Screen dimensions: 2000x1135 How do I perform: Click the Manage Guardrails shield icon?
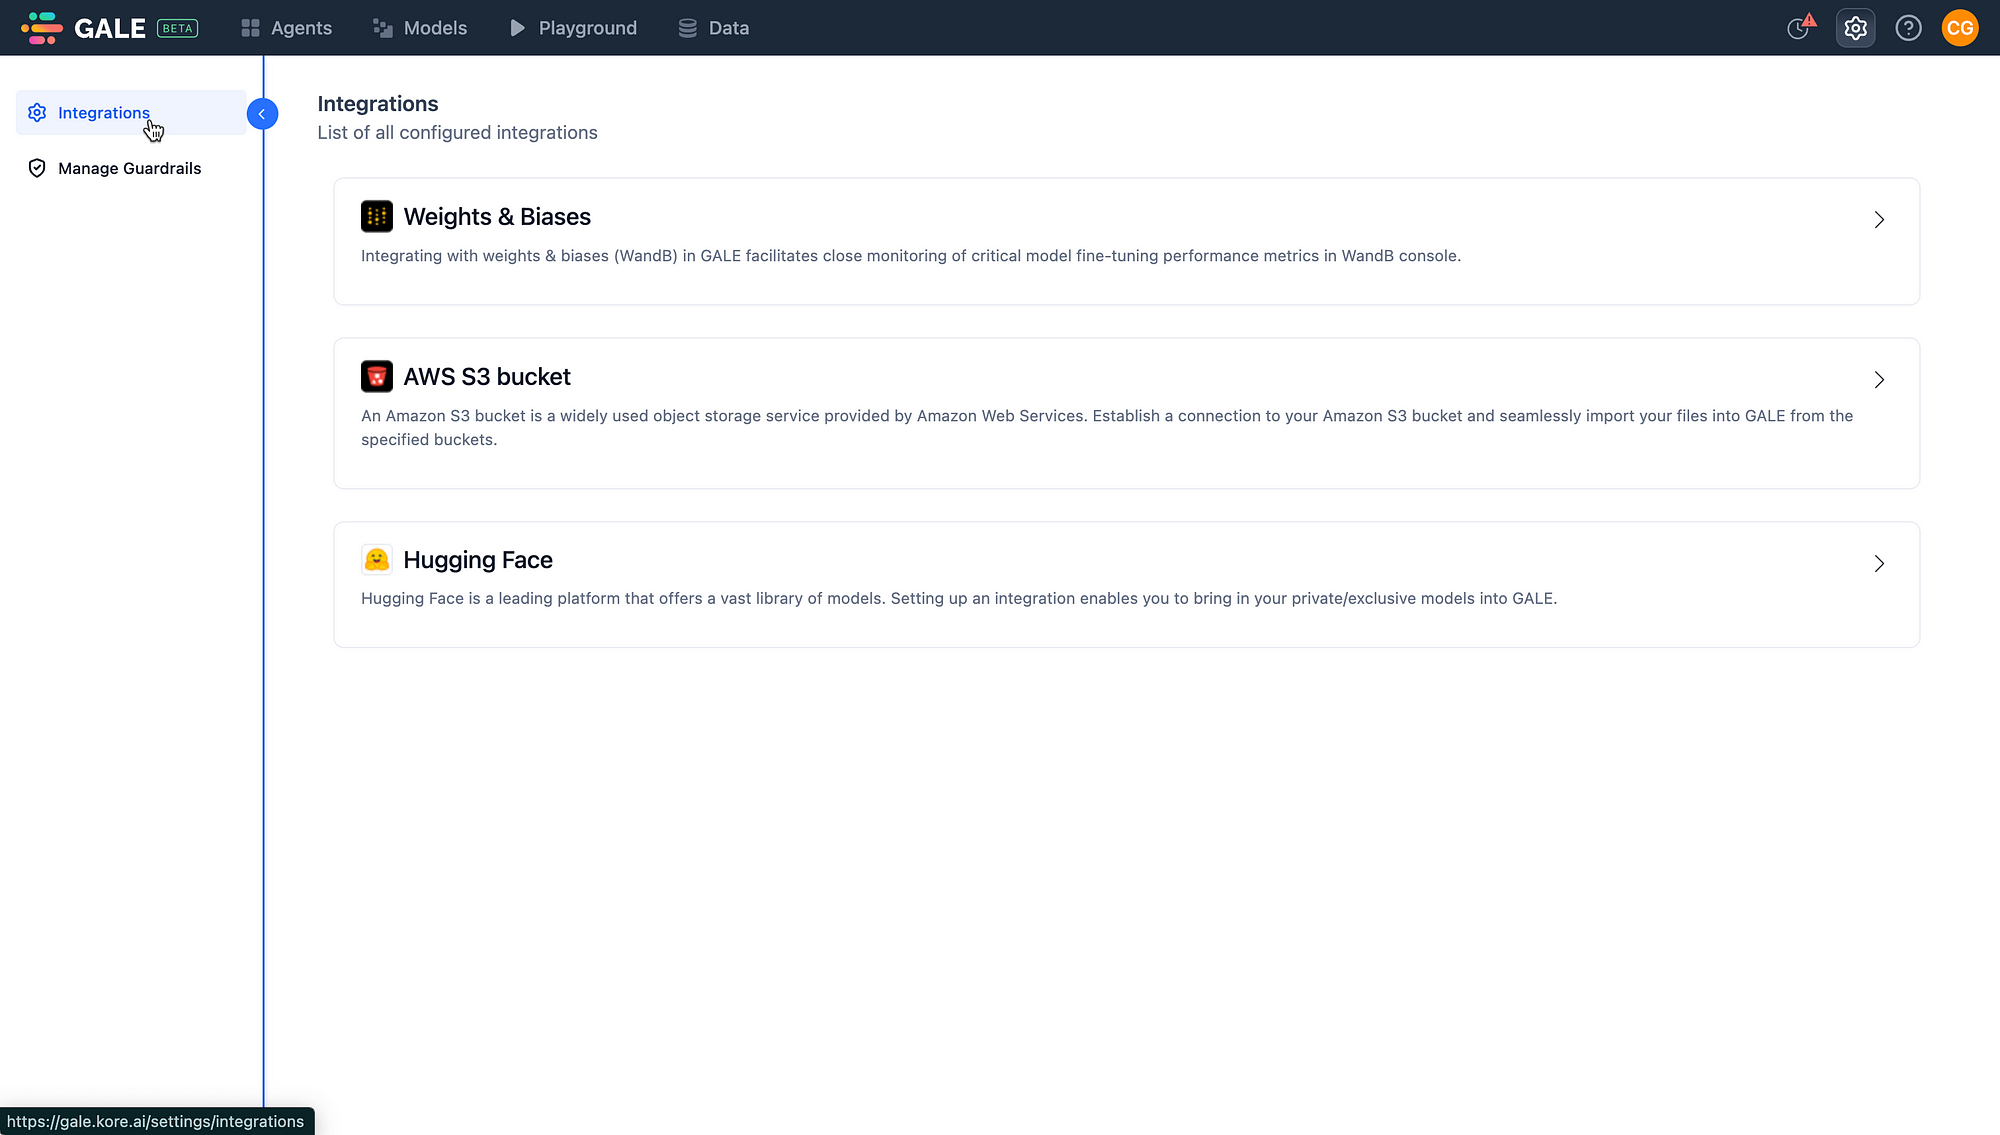37,168
